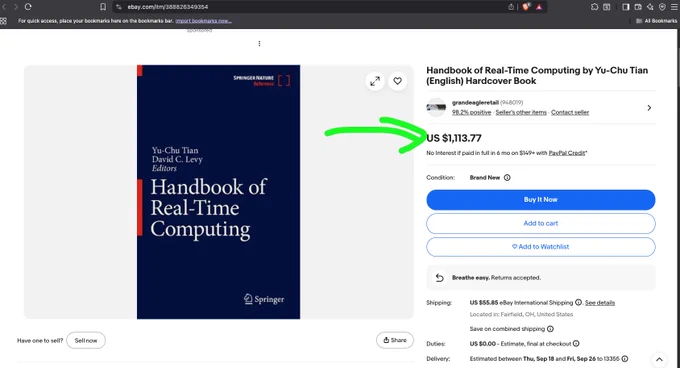Open Brave Rewards triangle icon
The height and width of the screenshot is (368, 680).
(x=539, y=7)
